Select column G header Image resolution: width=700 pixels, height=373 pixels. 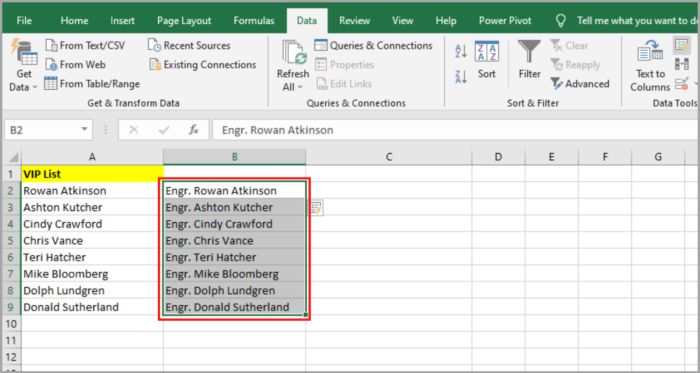[658, 157]
